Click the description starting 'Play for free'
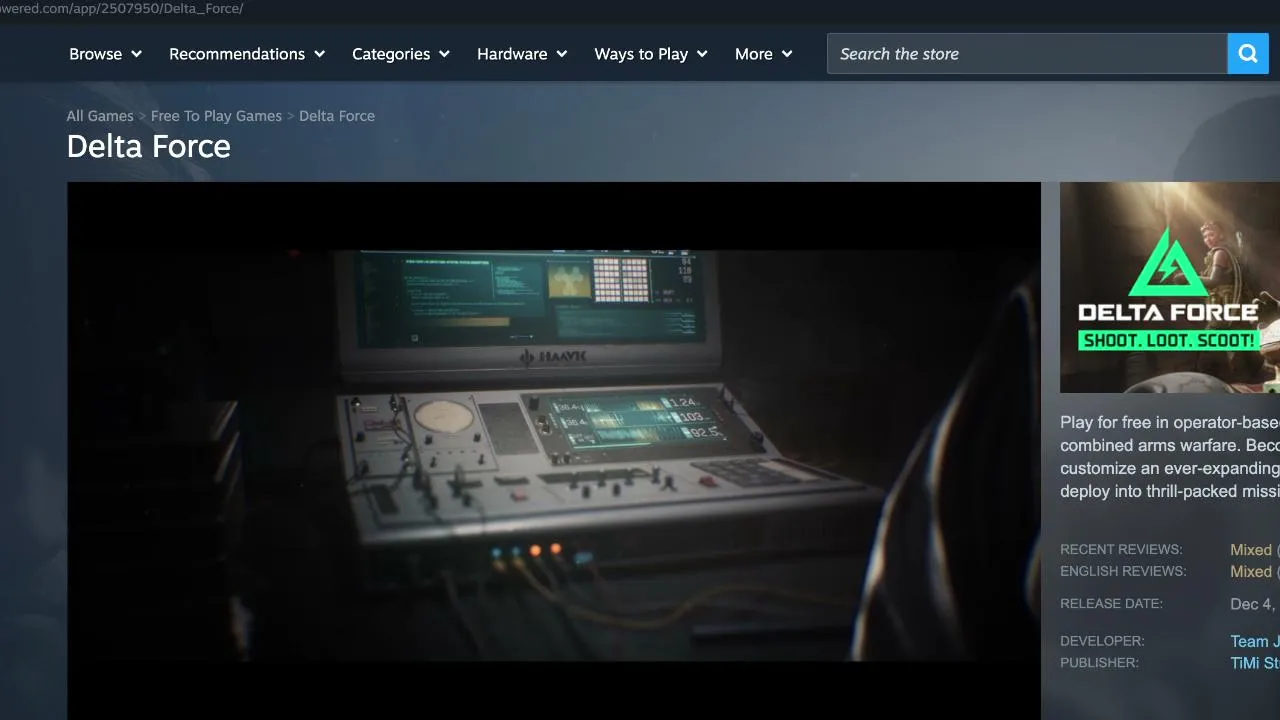The width and height of the screenshot is (1280, 720). tap(1170, 457)
